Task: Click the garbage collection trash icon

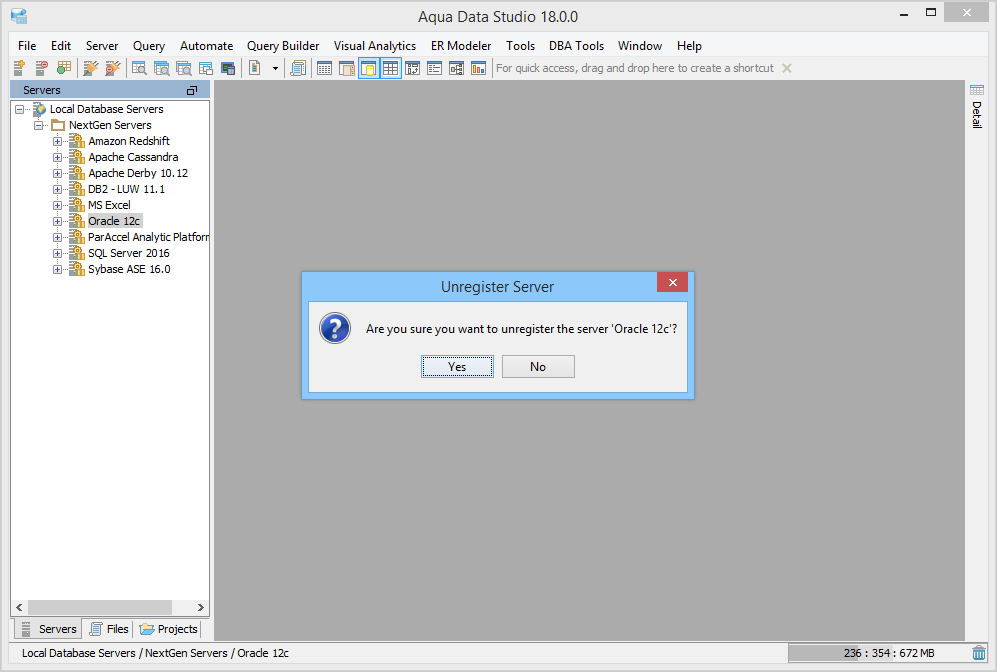Action: pos(979,653)
